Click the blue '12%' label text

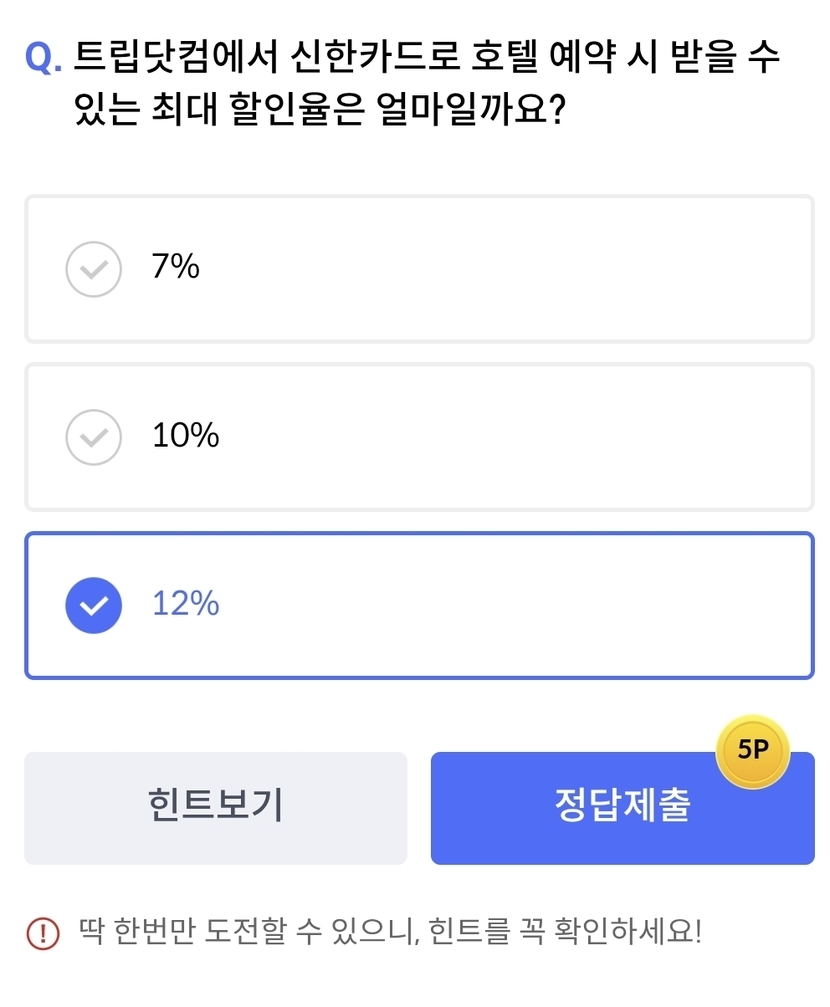click(x=185, y=603)
